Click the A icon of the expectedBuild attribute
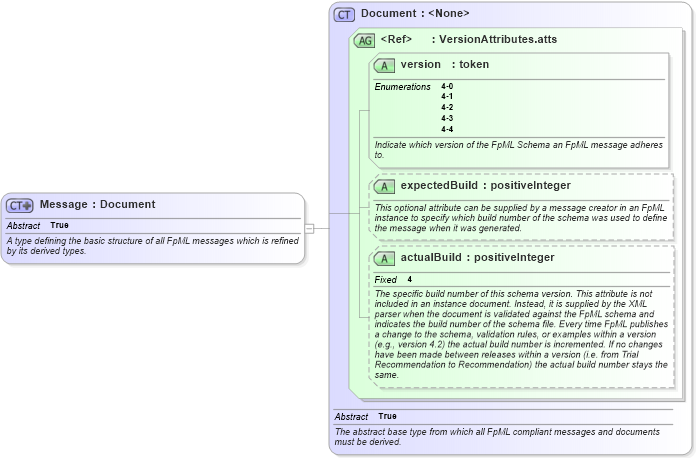The image size is (696, 458). click(x=384, y=186)
